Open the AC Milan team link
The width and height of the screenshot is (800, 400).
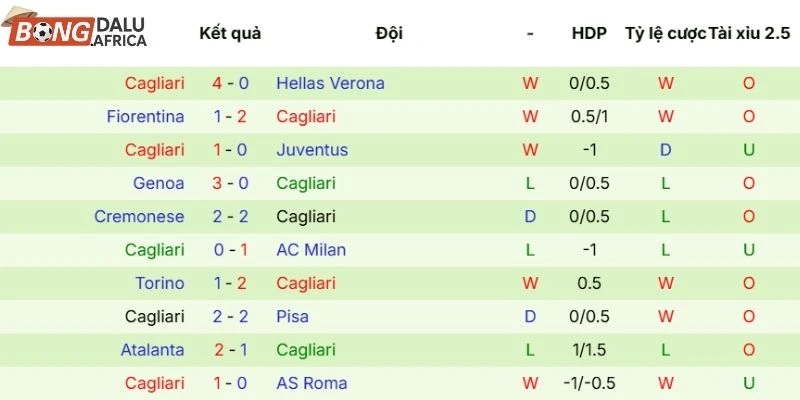tap(311, 250)
